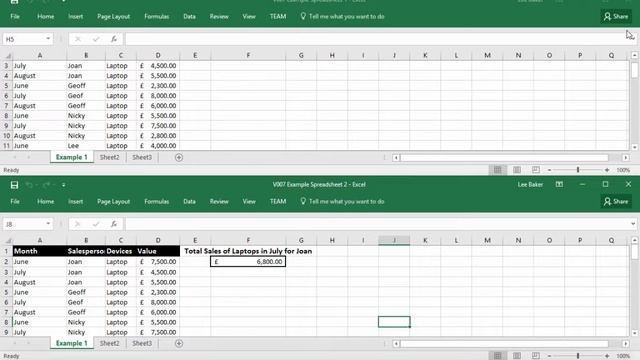Image resolution: width=640 pixels, height=360 pixels.
Task: Switch to Normal view in lower status bar
Action: click(498, 356)
